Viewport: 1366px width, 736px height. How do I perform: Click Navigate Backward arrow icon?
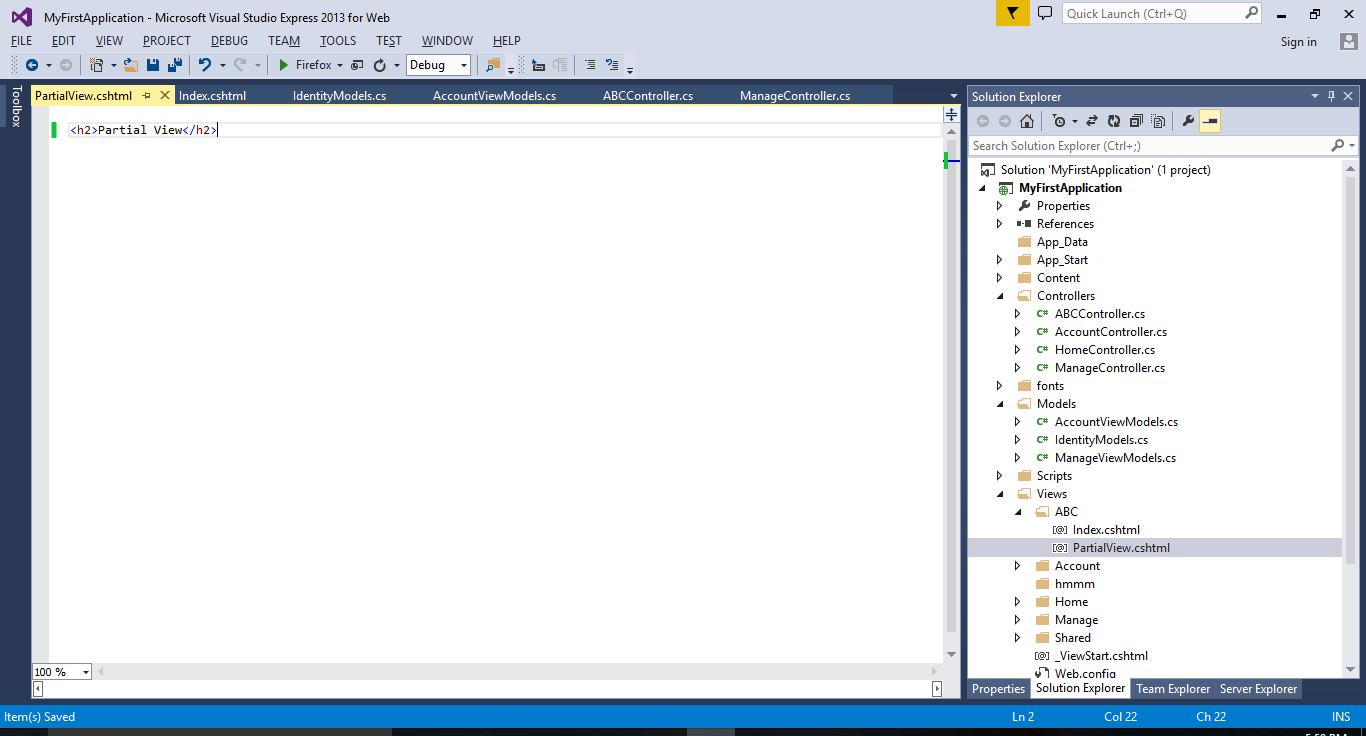coord(33,65)
